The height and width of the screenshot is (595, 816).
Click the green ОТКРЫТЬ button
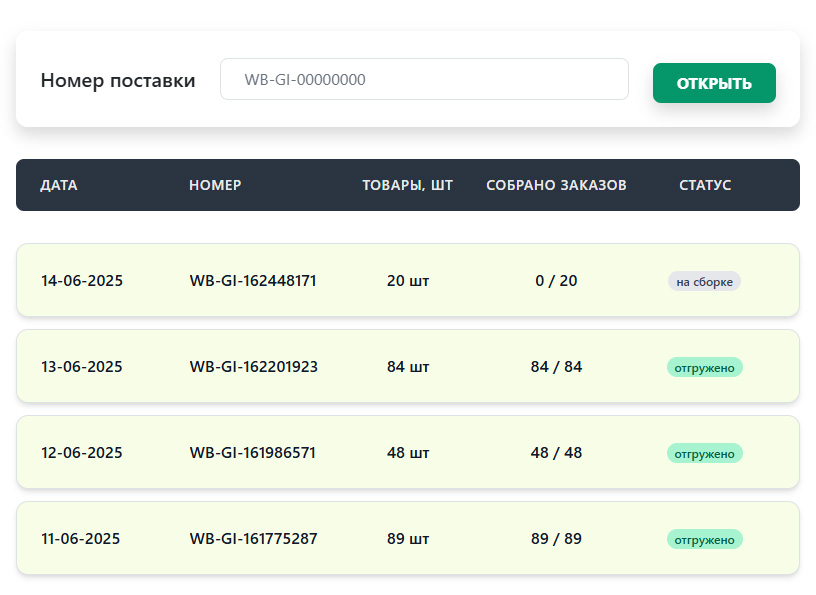click(714, 83)
